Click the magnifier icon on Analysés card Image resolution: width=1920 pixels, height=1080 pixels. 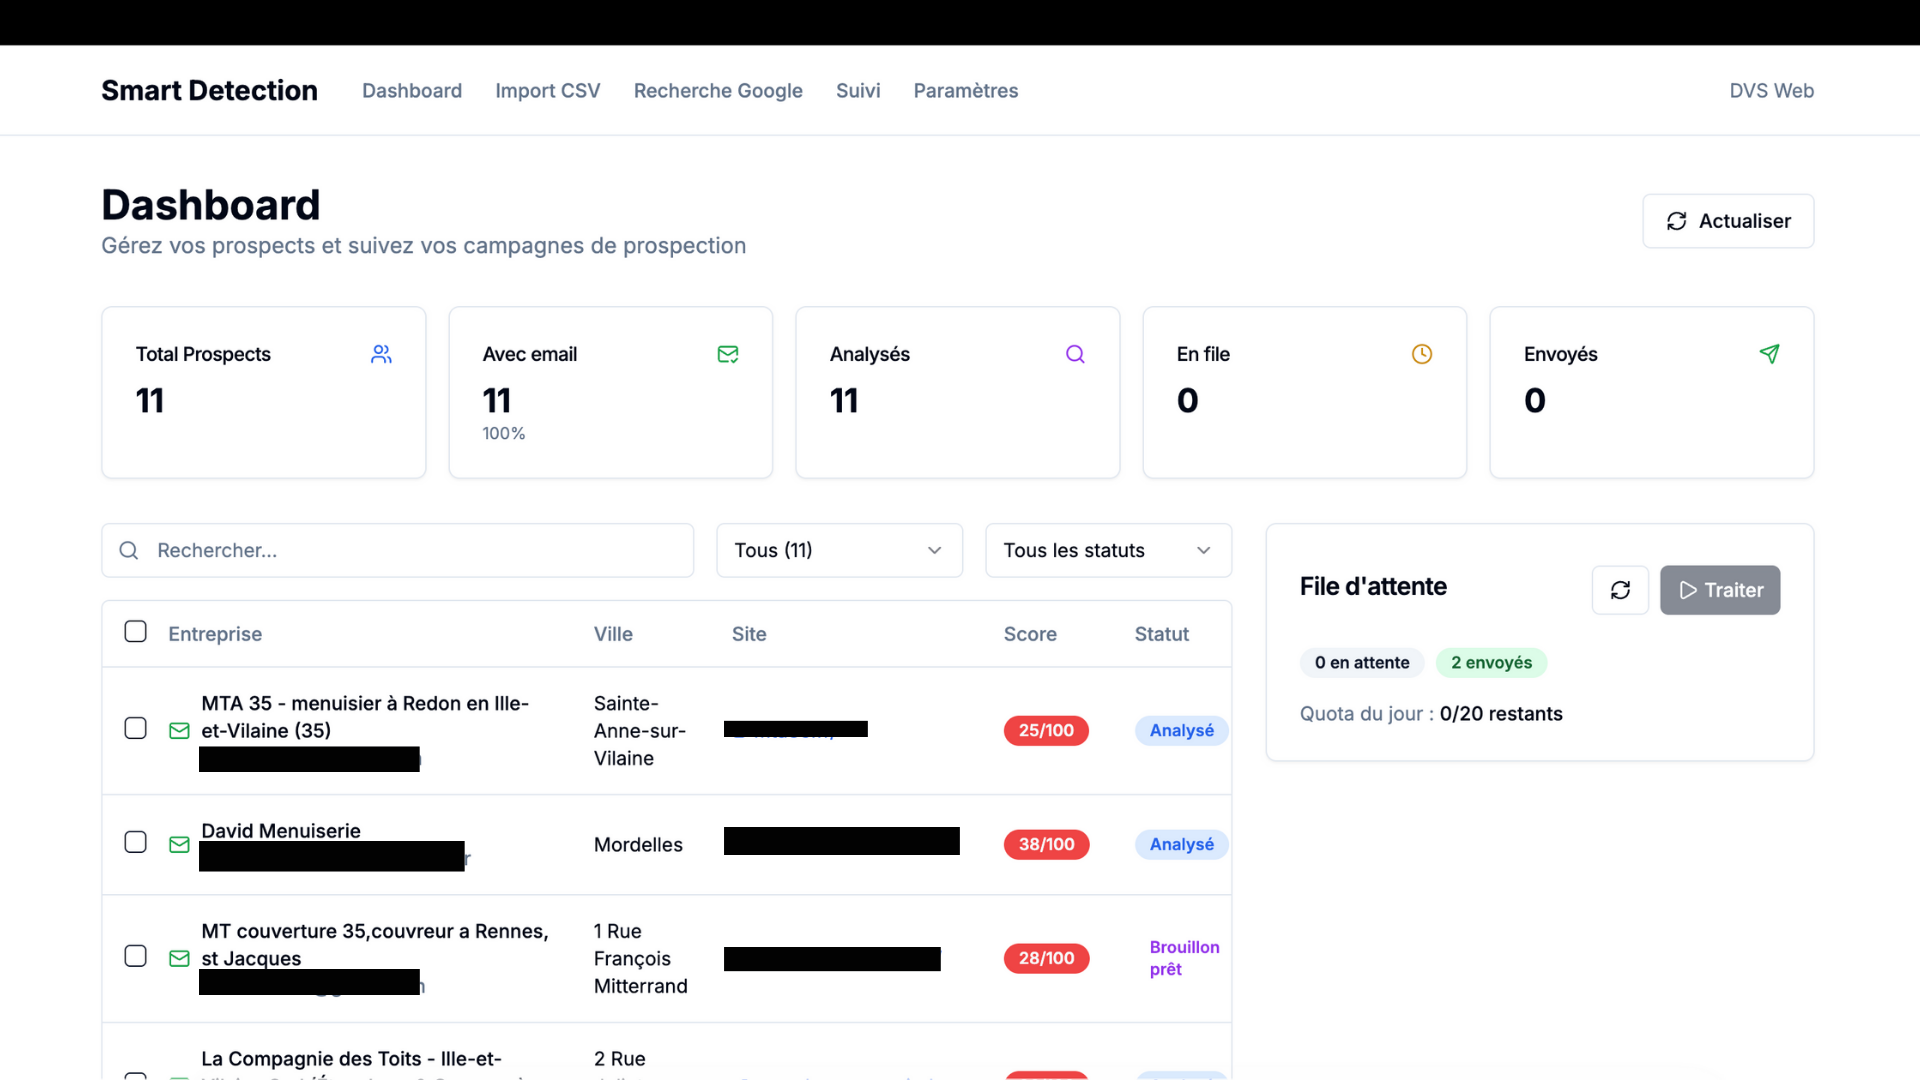(1075, 354)
